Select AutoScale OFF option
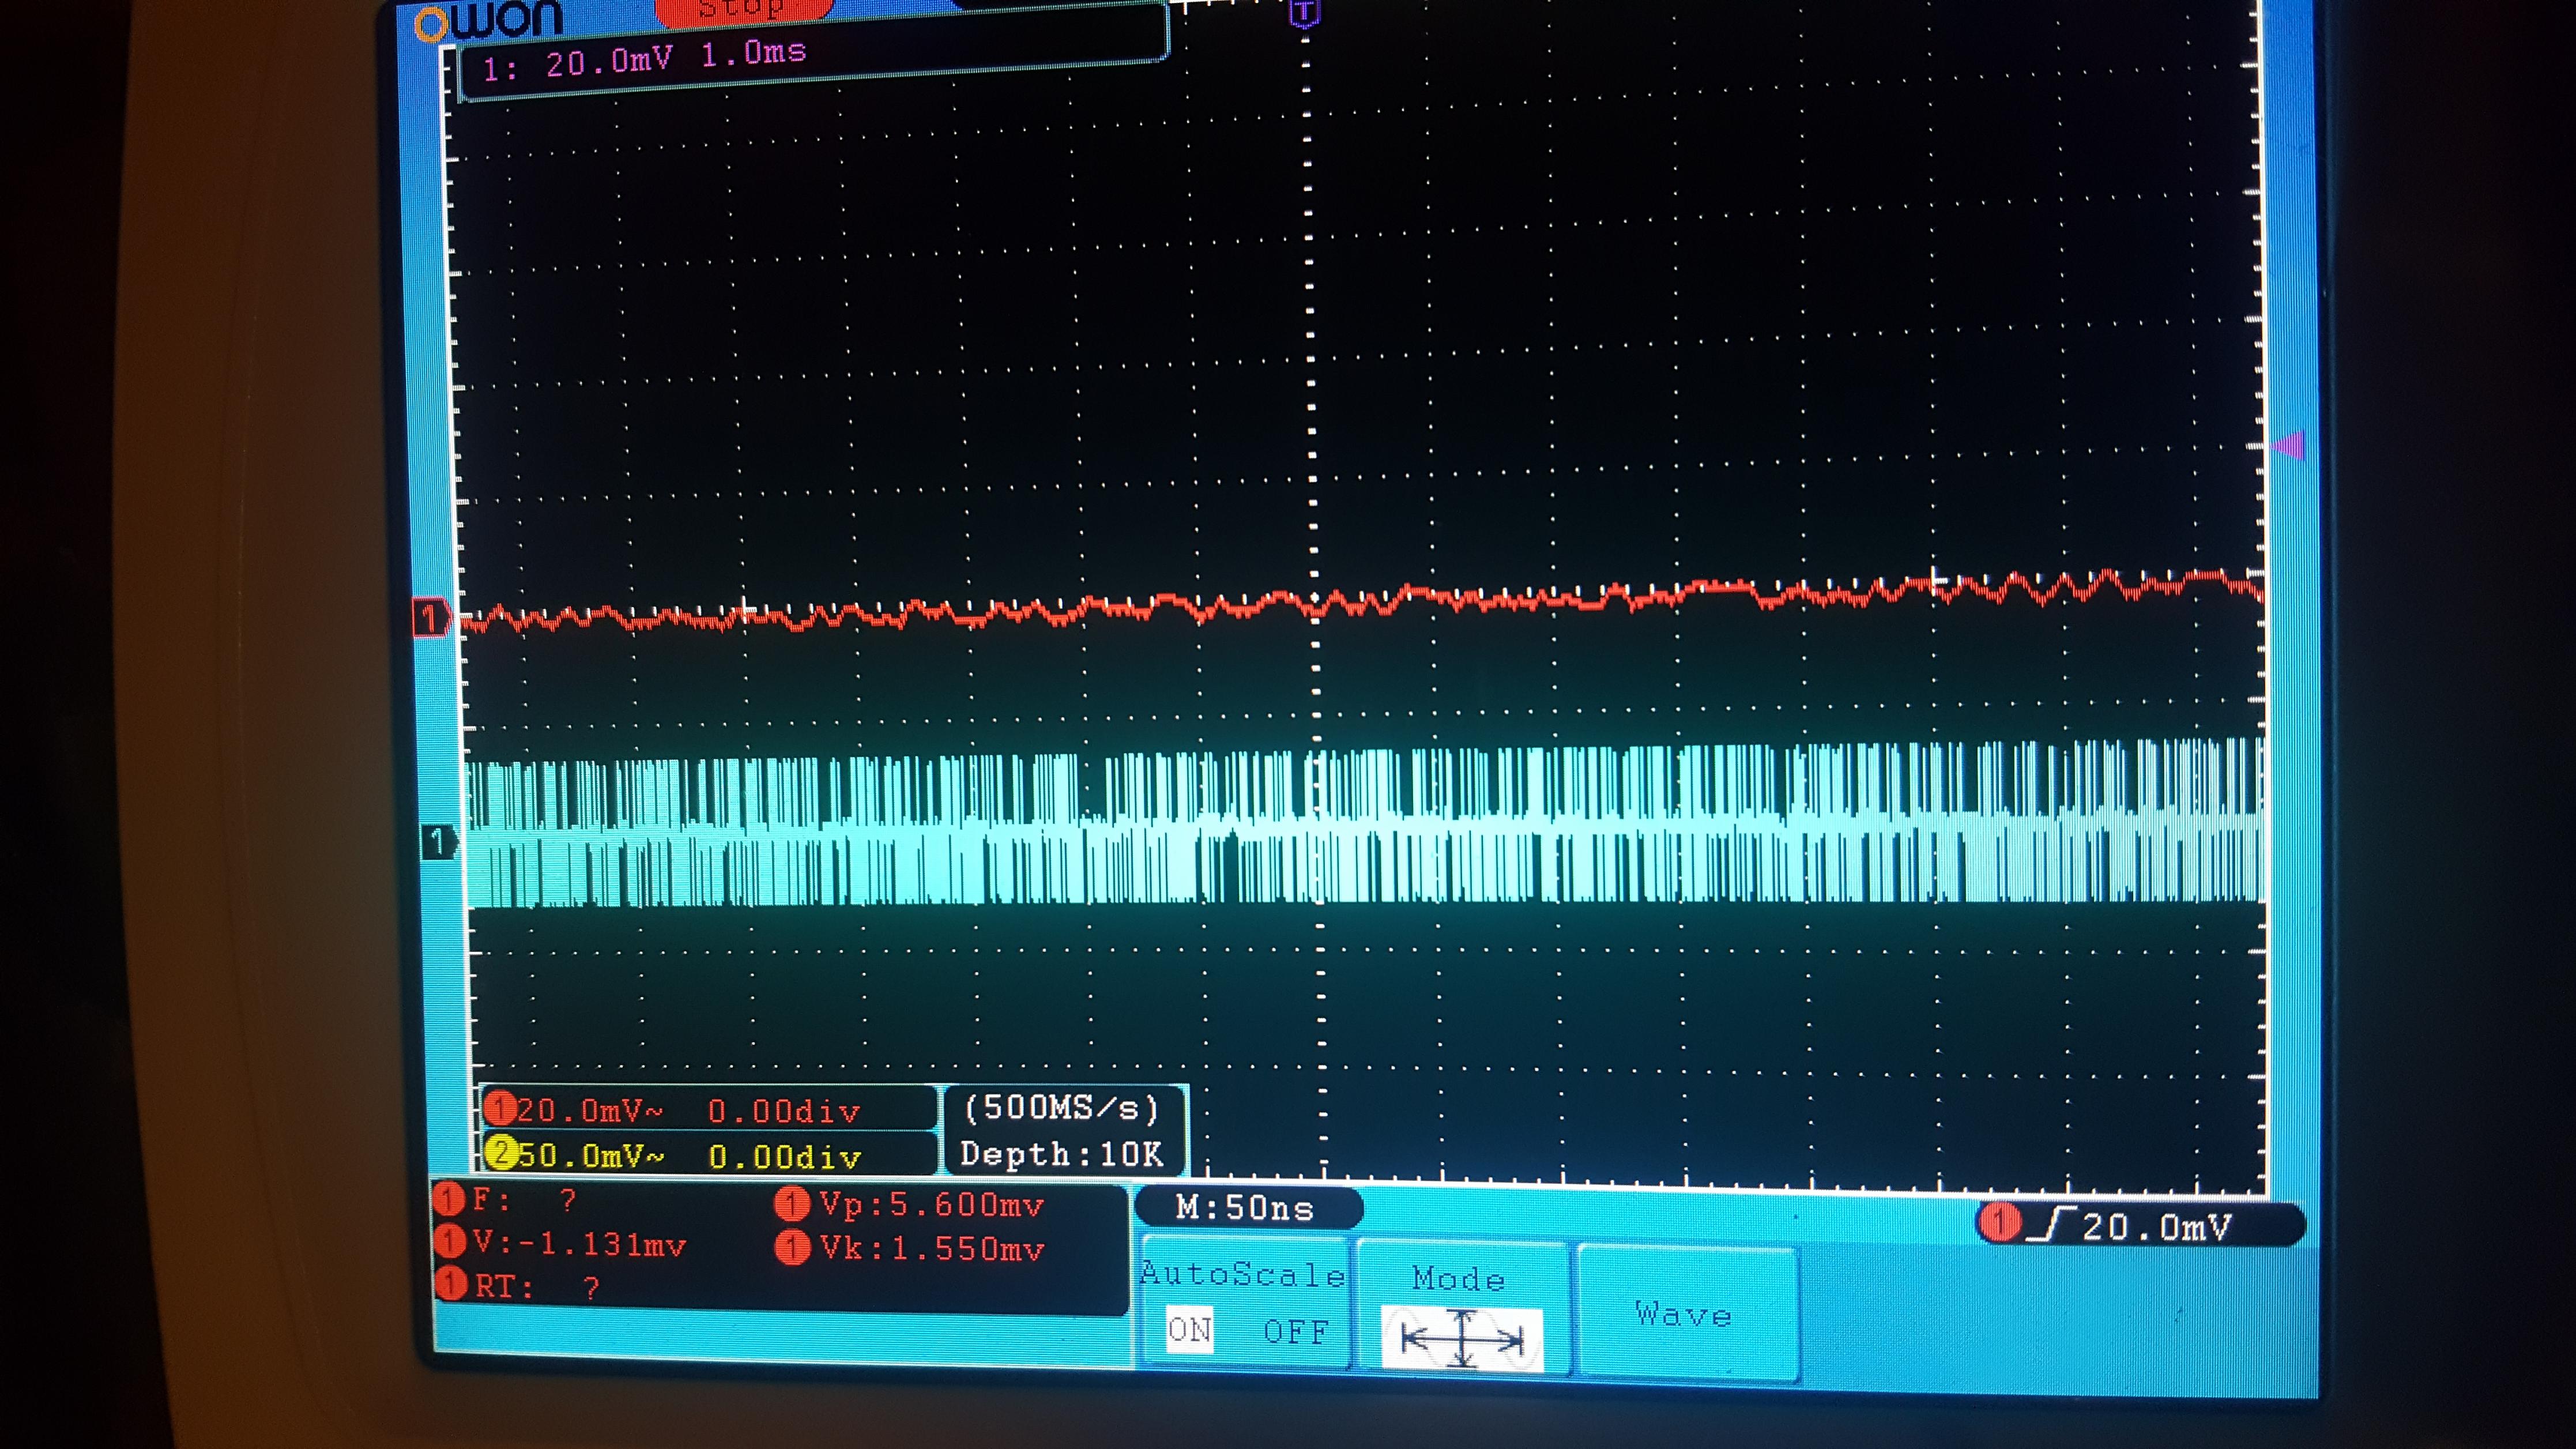 point(1296,1332)
